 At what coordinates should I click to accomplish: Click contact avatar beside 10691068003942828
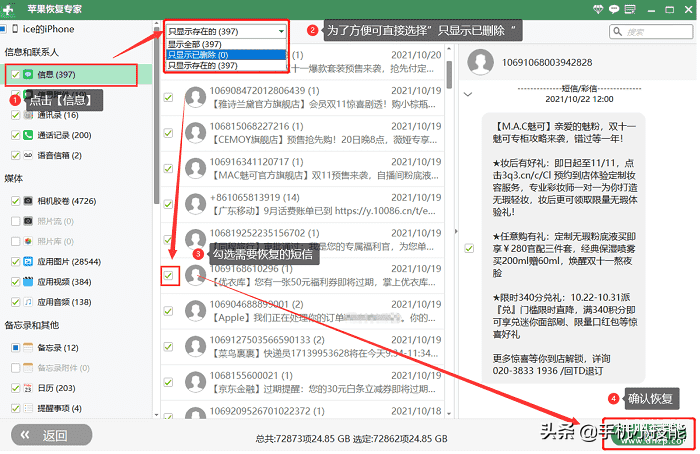[480, 62]
